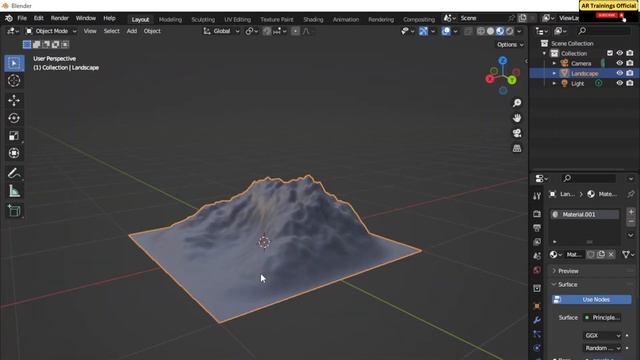Click the Principled surface shader button
This screenshot has width=640, height=360.
[602, 318]
